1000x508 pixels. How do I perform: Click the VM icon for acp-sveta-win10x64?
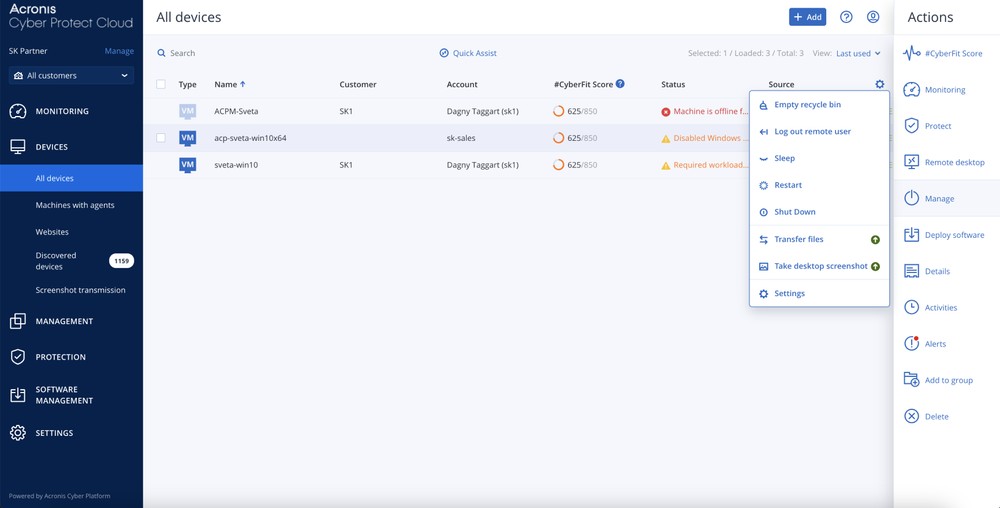coord(188,138)
